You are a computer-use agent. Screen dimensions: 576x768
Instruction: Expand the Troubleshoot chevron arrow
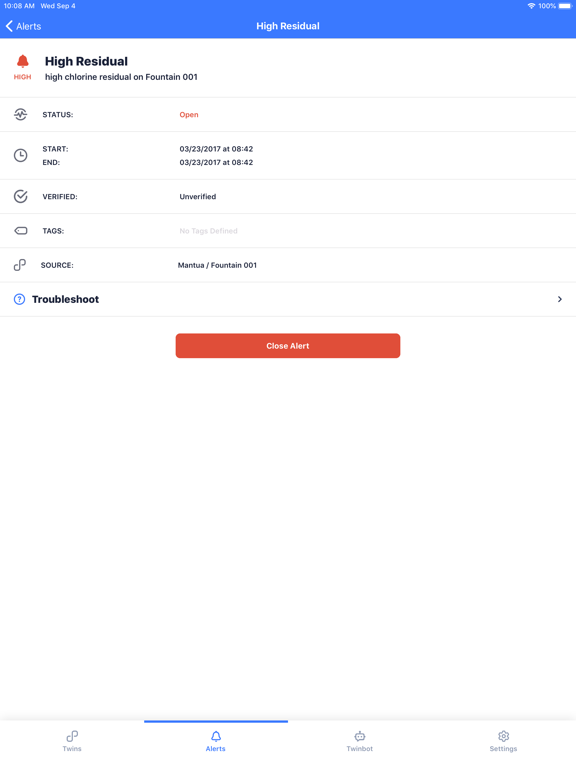(559, 299)
